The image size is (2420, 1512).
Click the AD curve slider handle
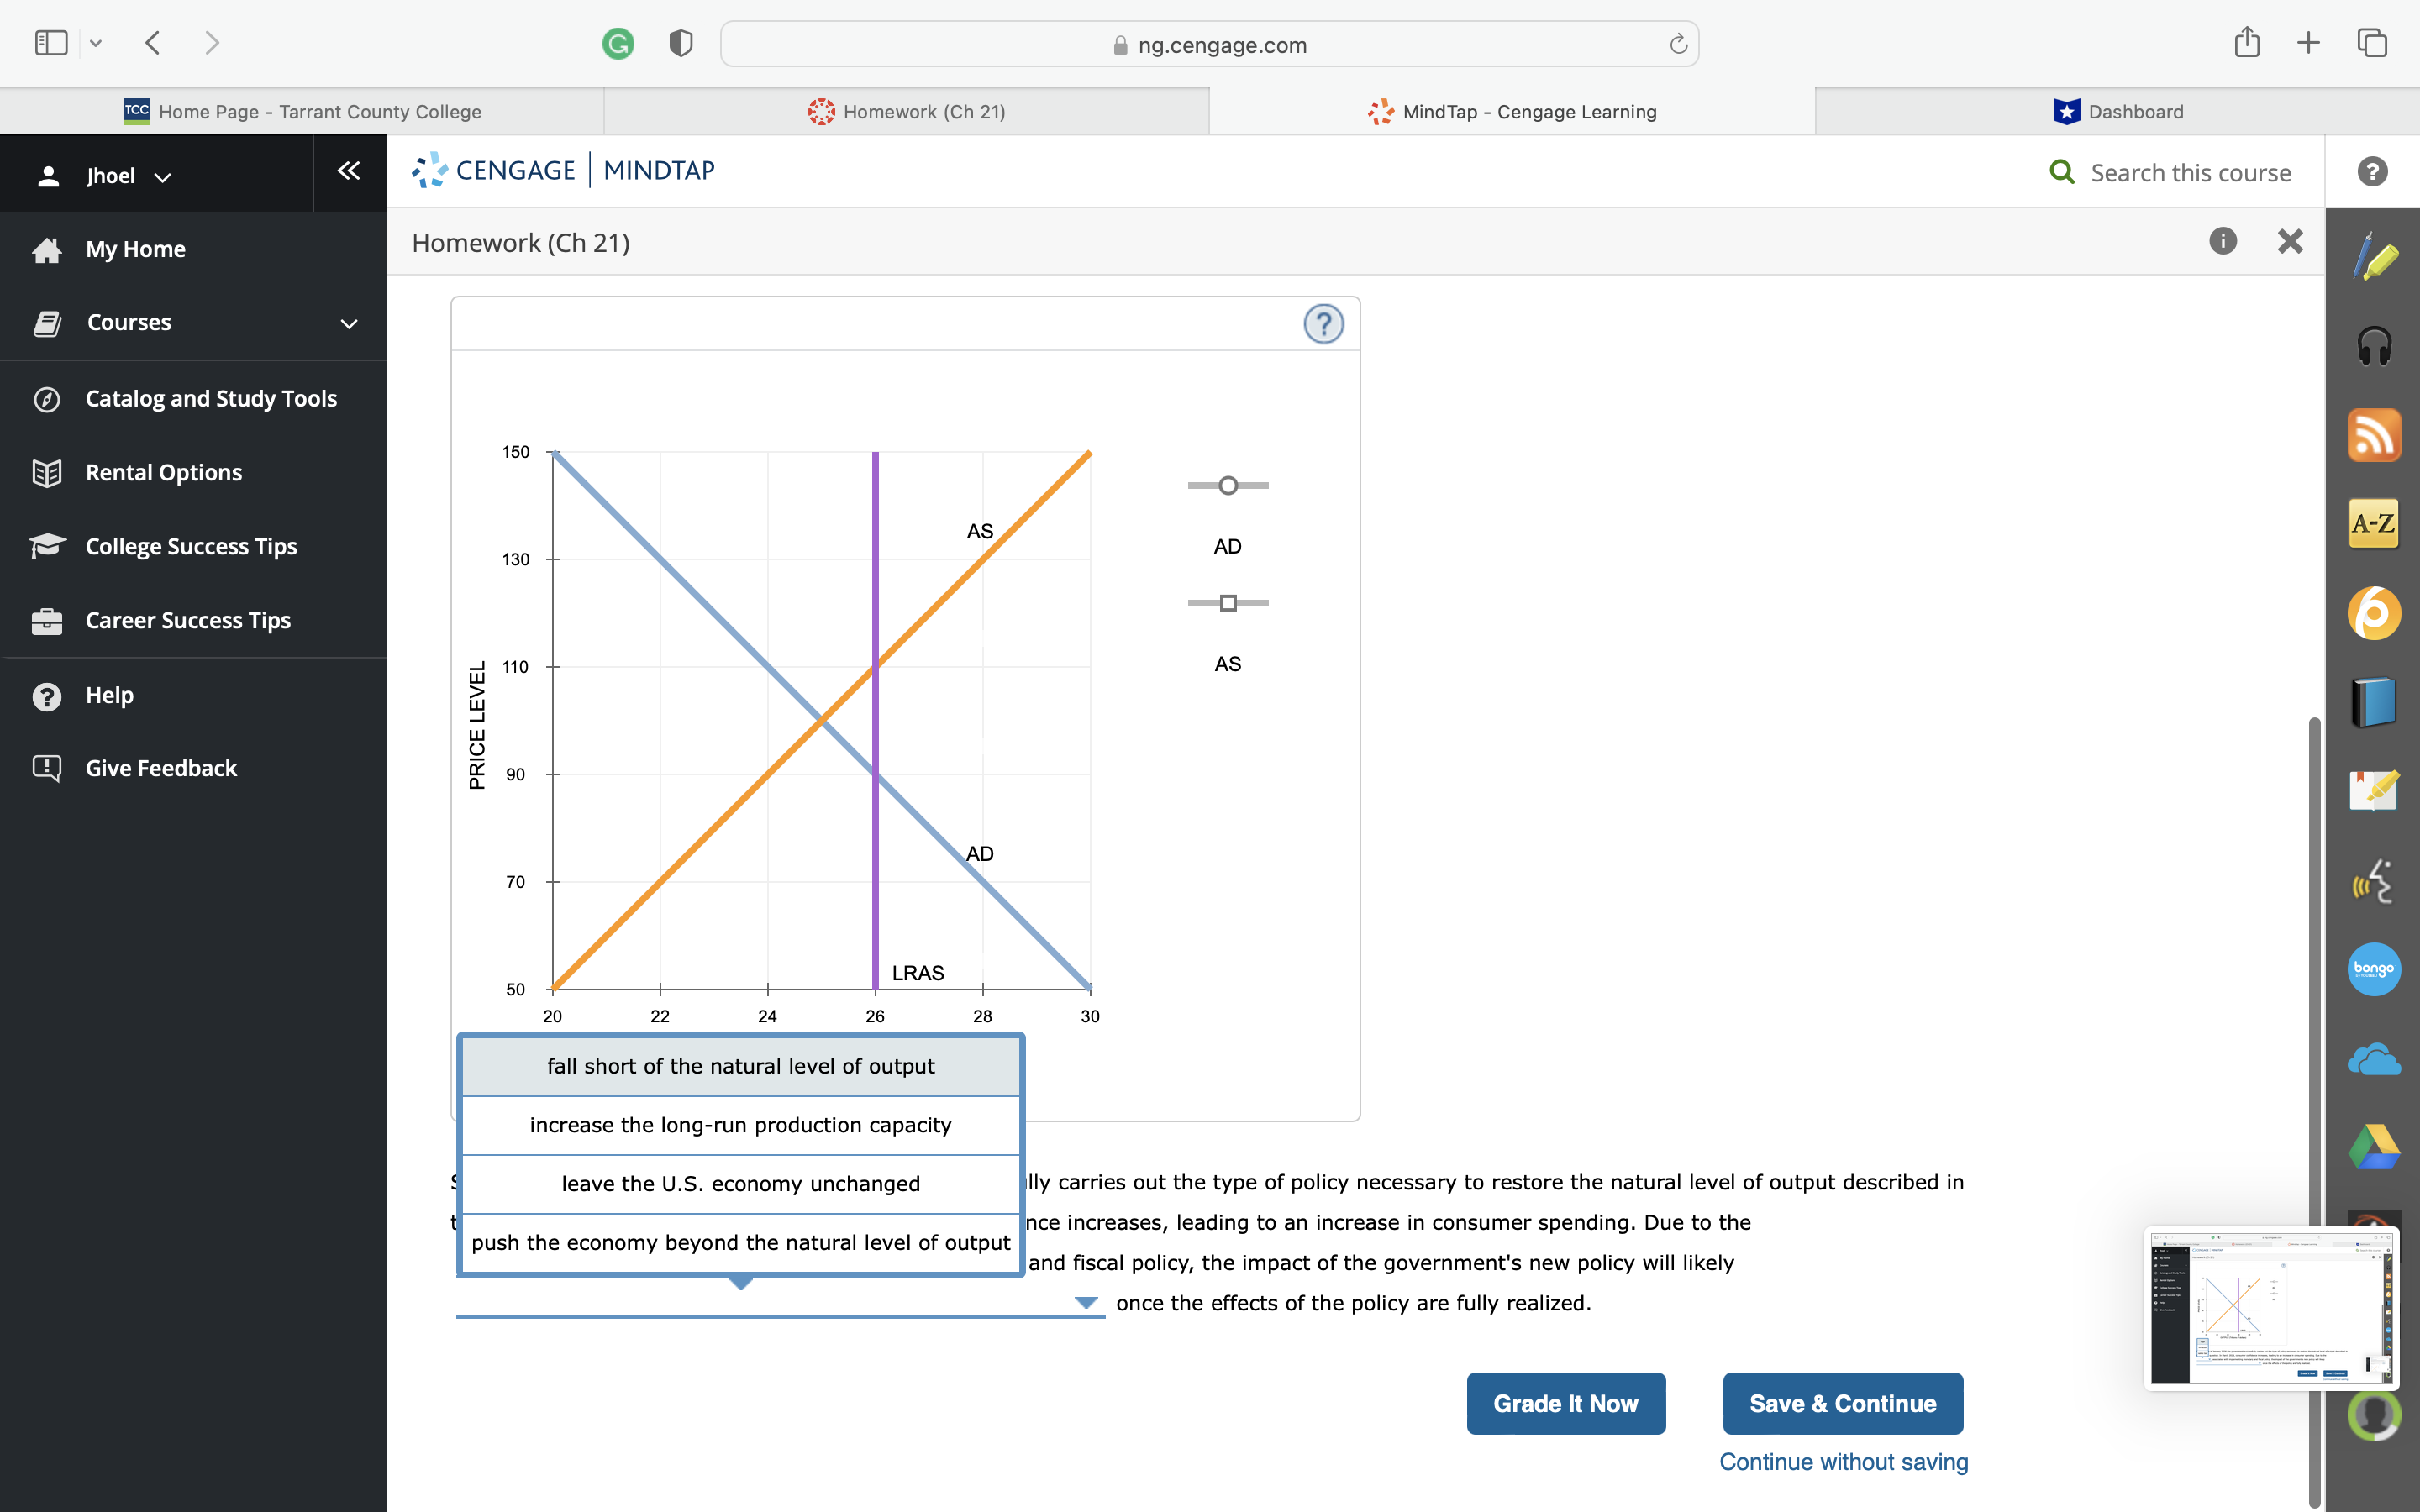(1228, 486)
